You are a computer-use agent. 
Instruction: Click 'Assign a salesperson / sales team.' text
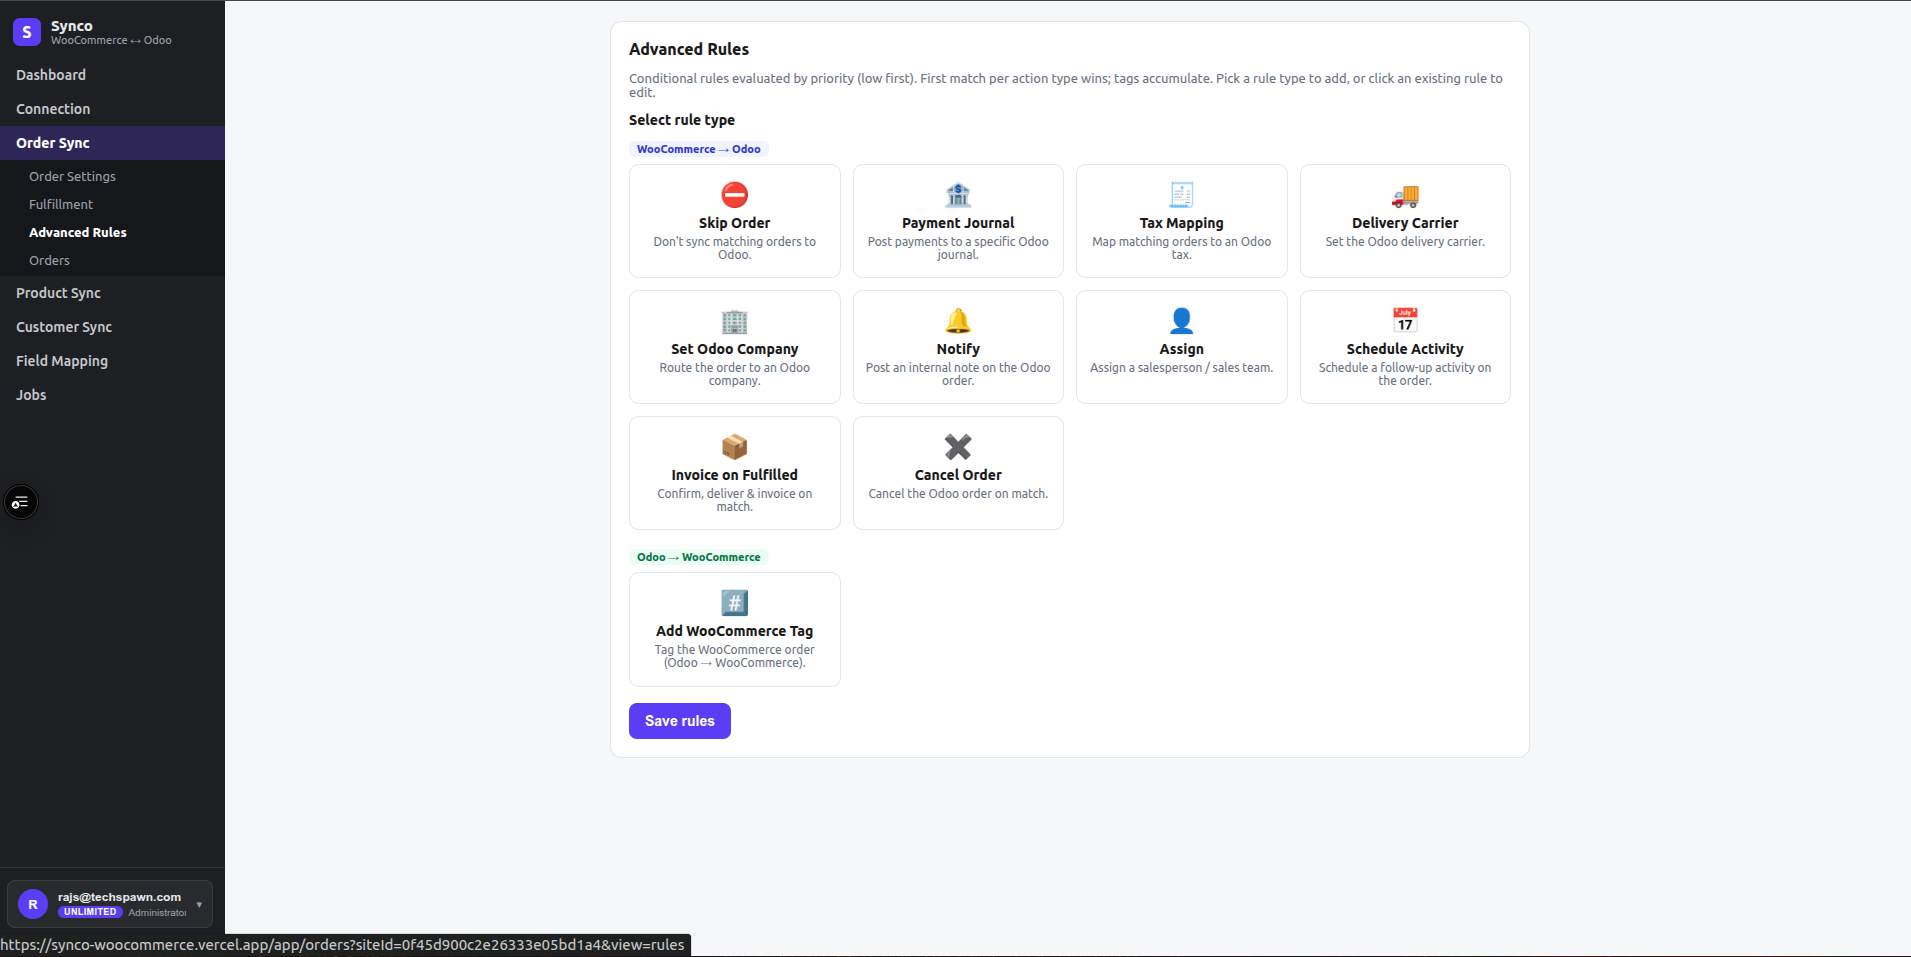[x=1181, y=368]
